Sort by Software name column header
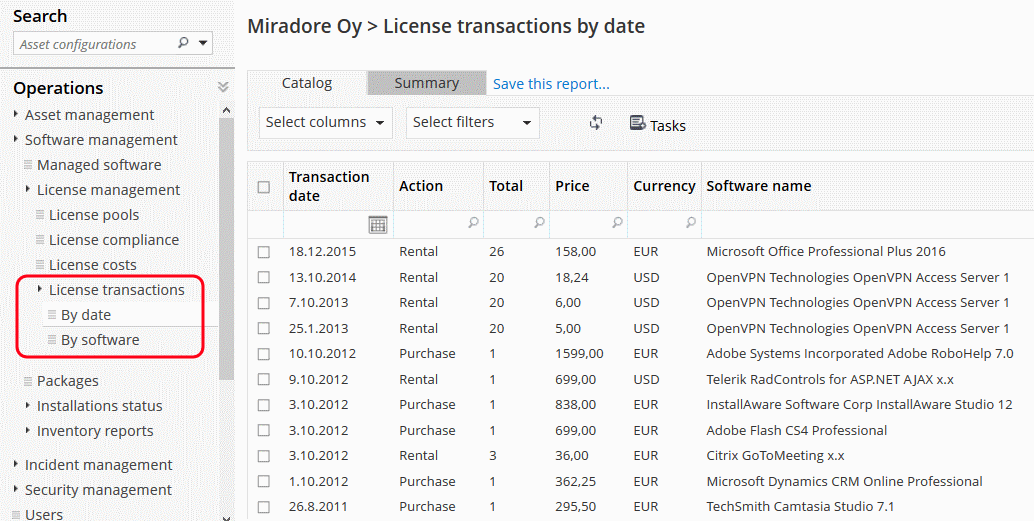This screenshot has width=1034, height=521. [x=759, y=186]
